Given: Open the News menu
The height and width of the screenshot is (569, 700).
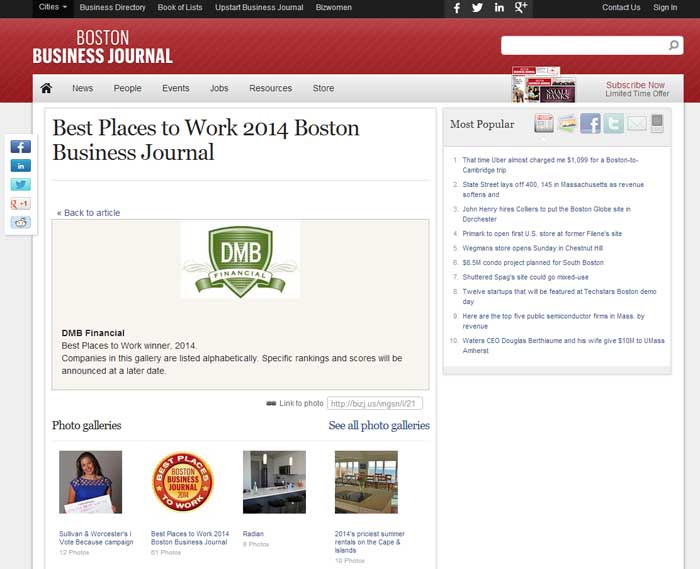Looking at the screenshot, I should click(x=83, y=88).
